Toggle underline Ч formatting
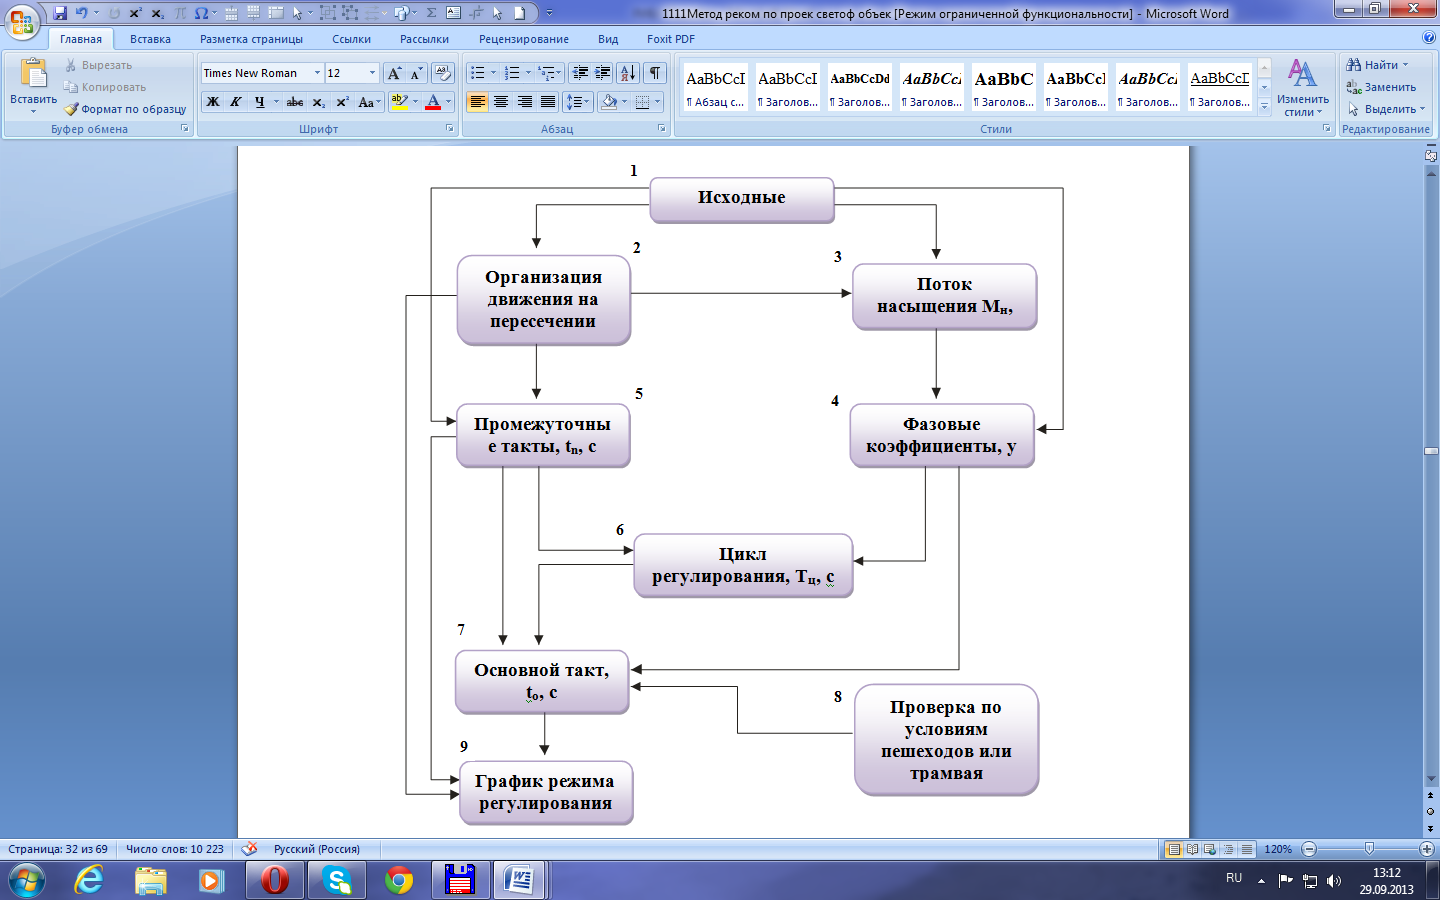 point(259,102)
